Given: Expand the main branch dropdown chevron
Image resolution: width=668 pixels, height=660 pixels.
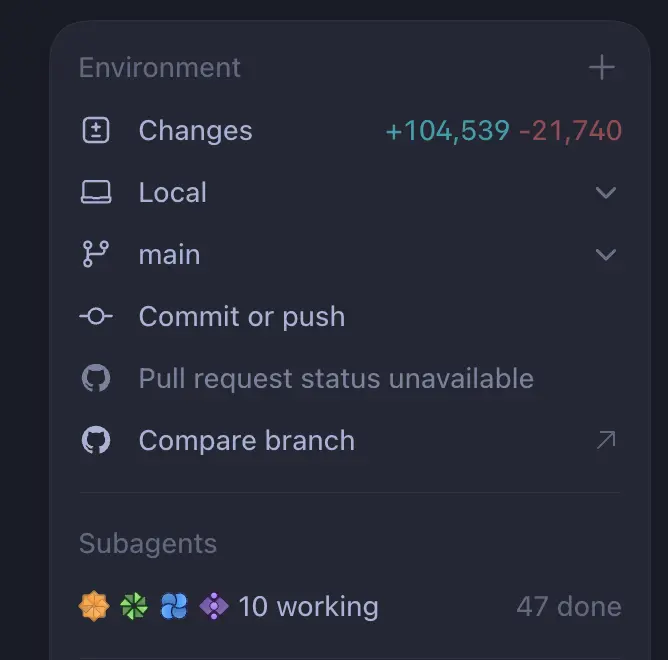Looking at the screenshot, I should pos(606,255).
